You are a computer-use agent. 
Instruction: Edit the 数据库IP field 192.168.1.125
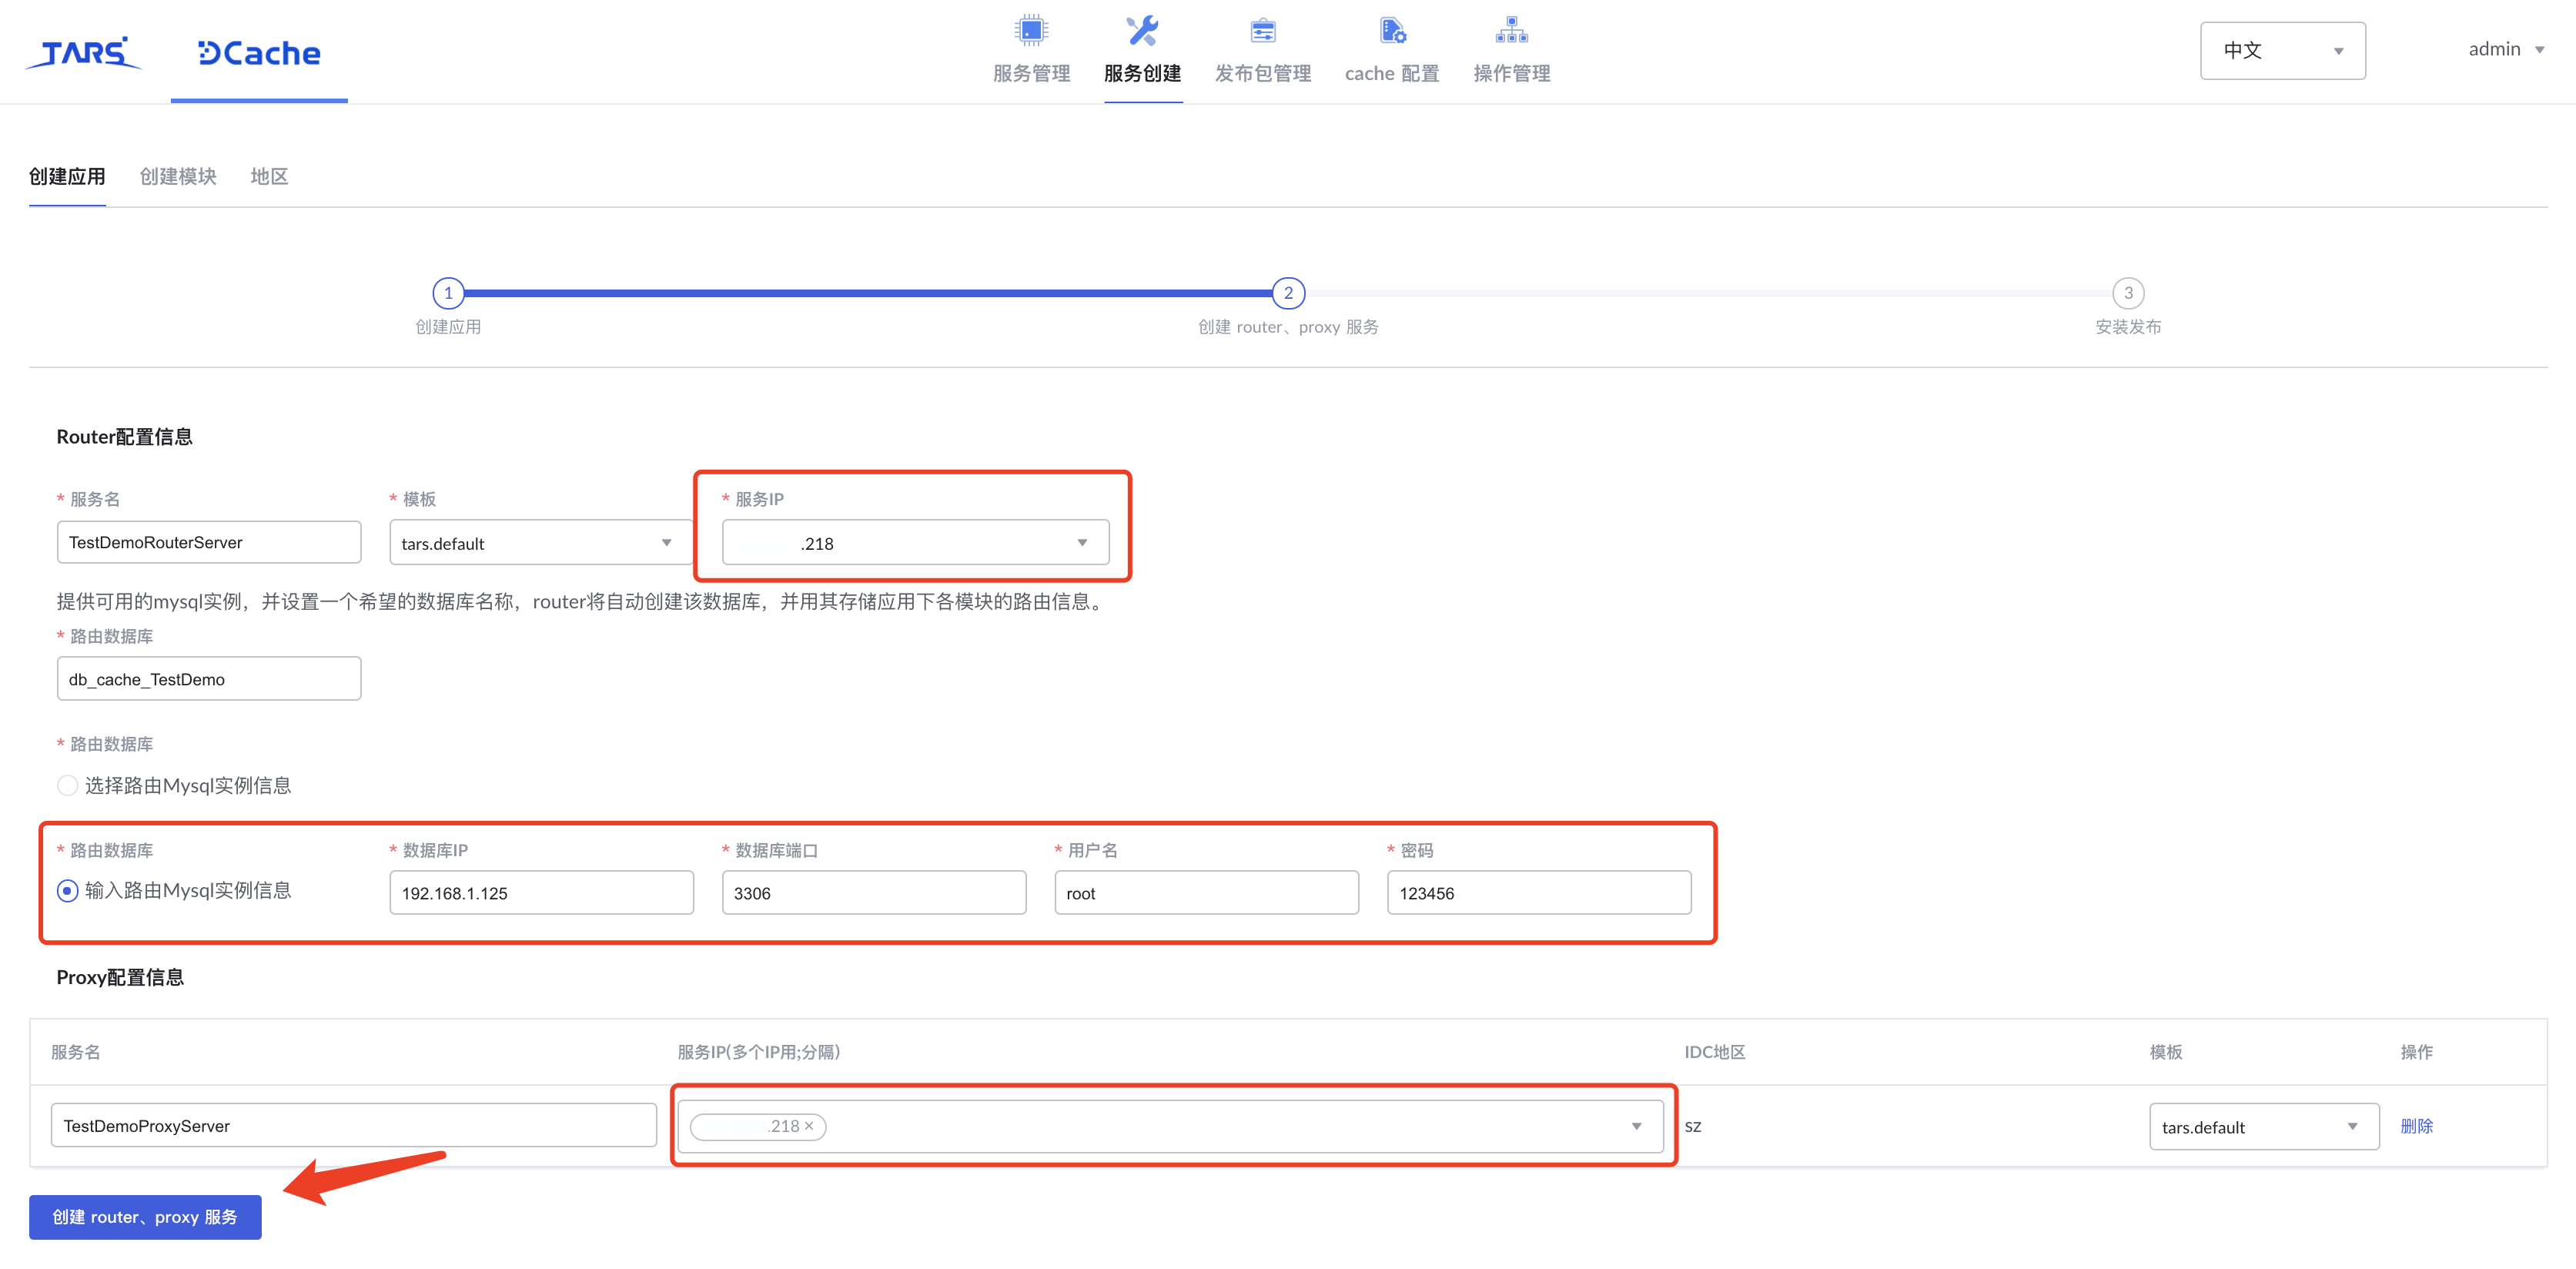click(541, 893)
